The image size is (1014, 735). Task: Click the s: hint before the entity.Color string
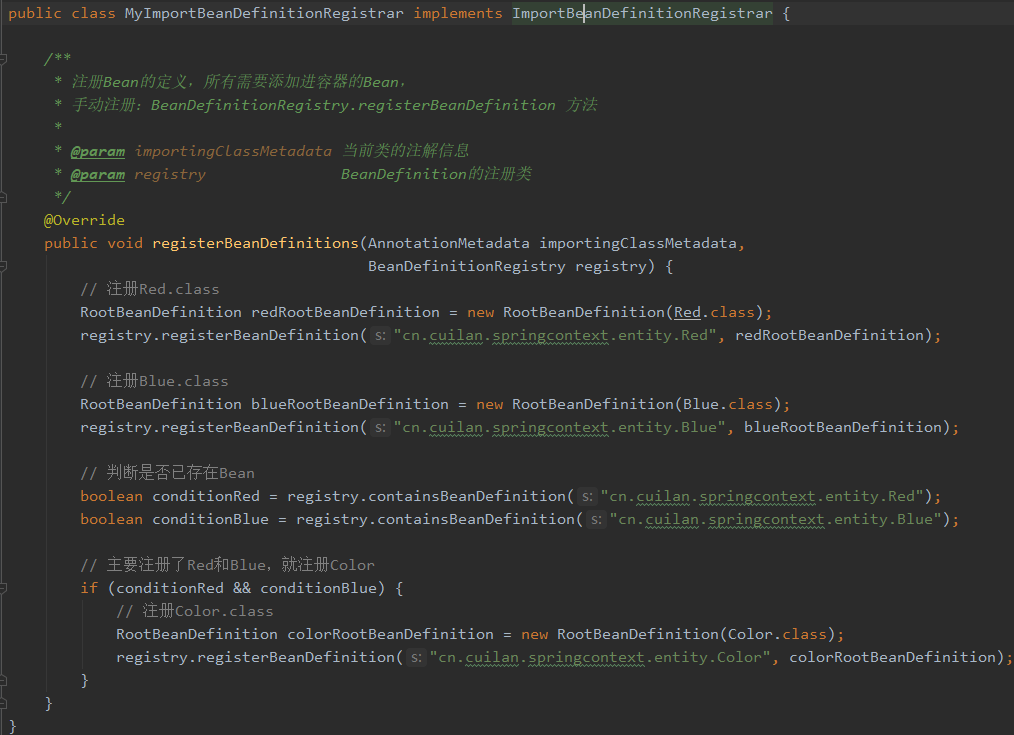point(416,657)
